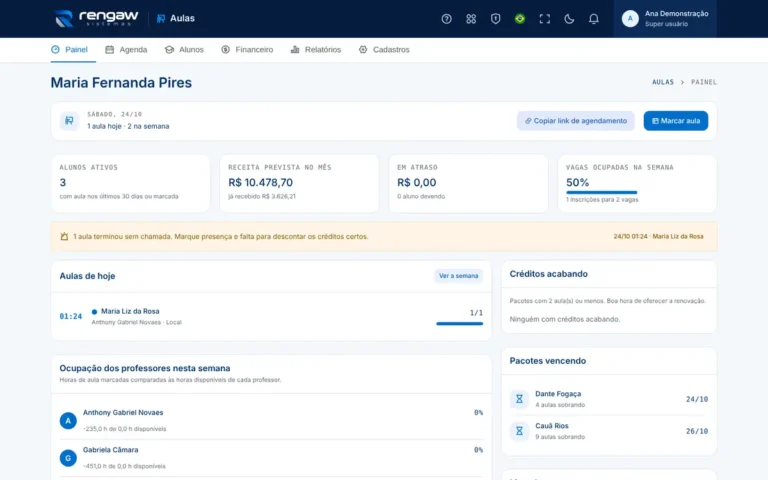
Task: Click the 26/10 date for Cauã Rios
Action: [696, 431]
